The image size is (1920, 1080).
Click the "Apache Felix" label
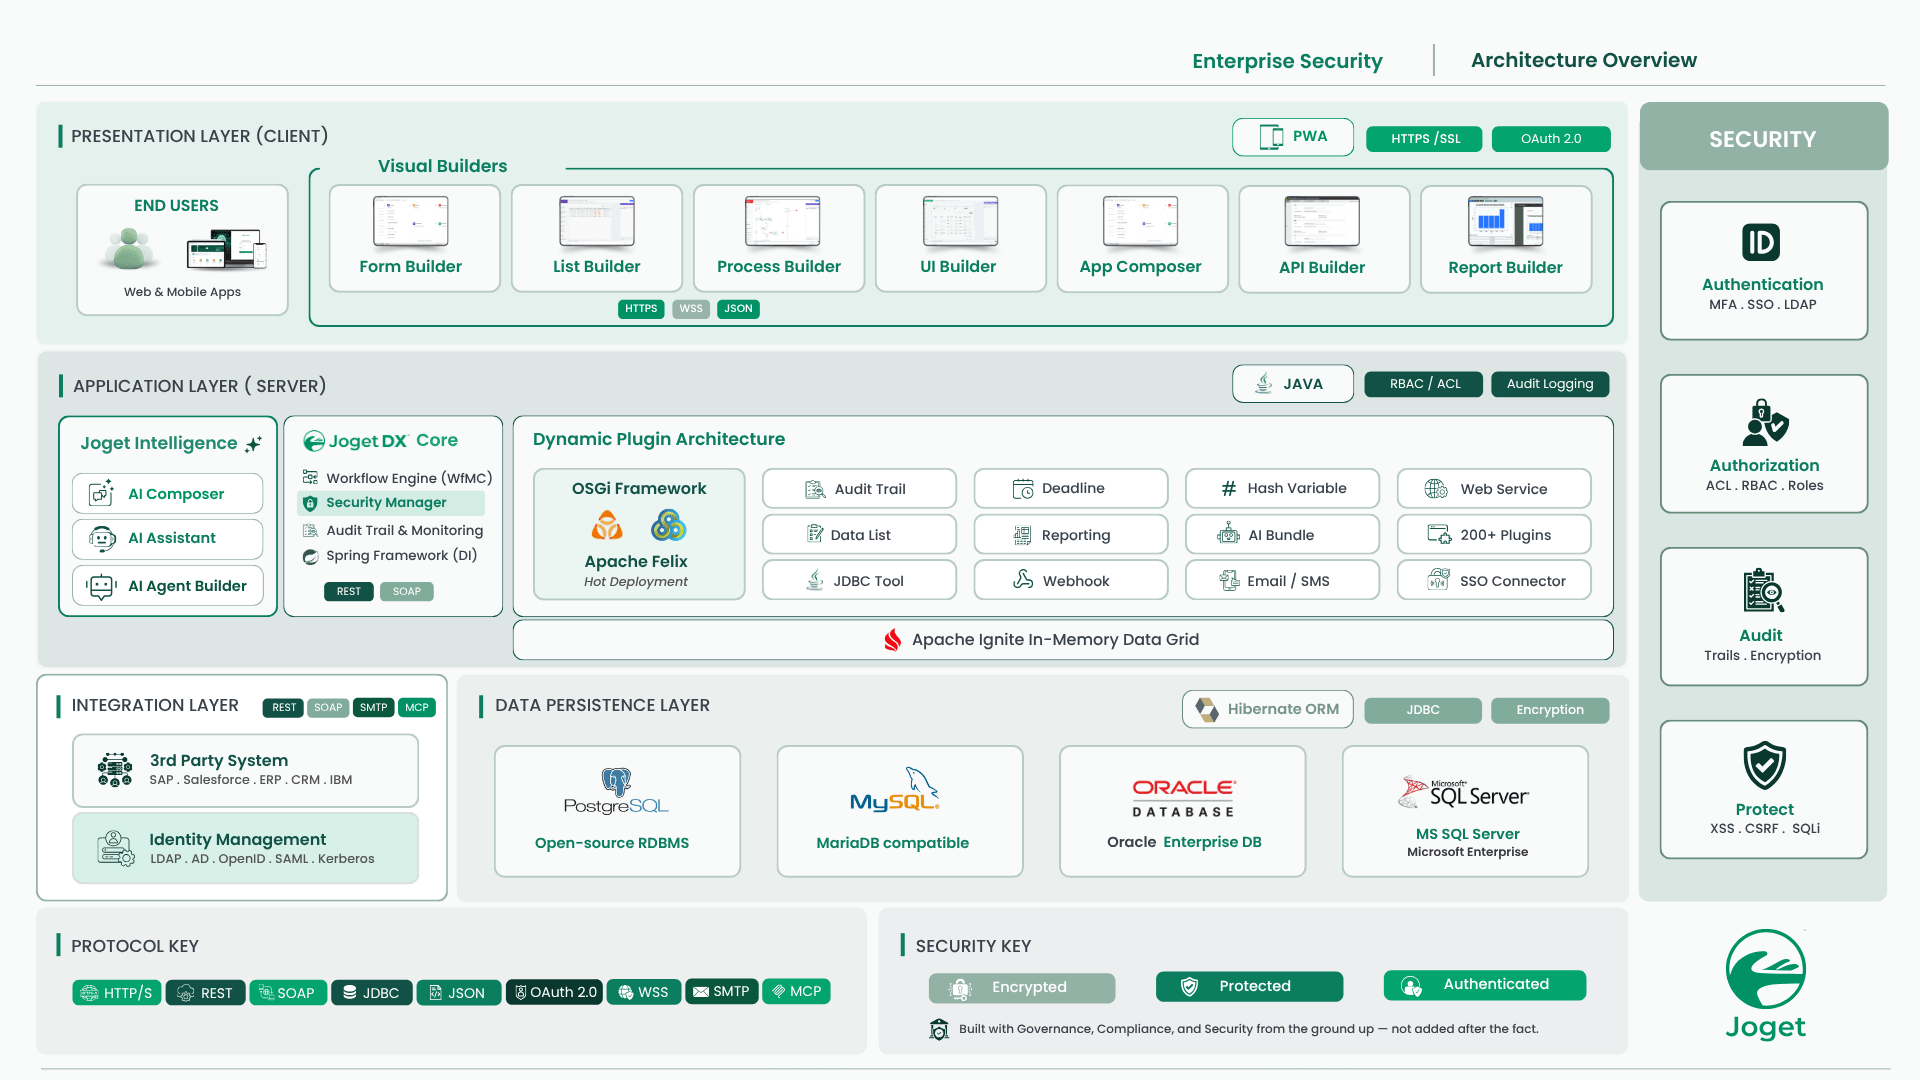[x=636, y=562]
